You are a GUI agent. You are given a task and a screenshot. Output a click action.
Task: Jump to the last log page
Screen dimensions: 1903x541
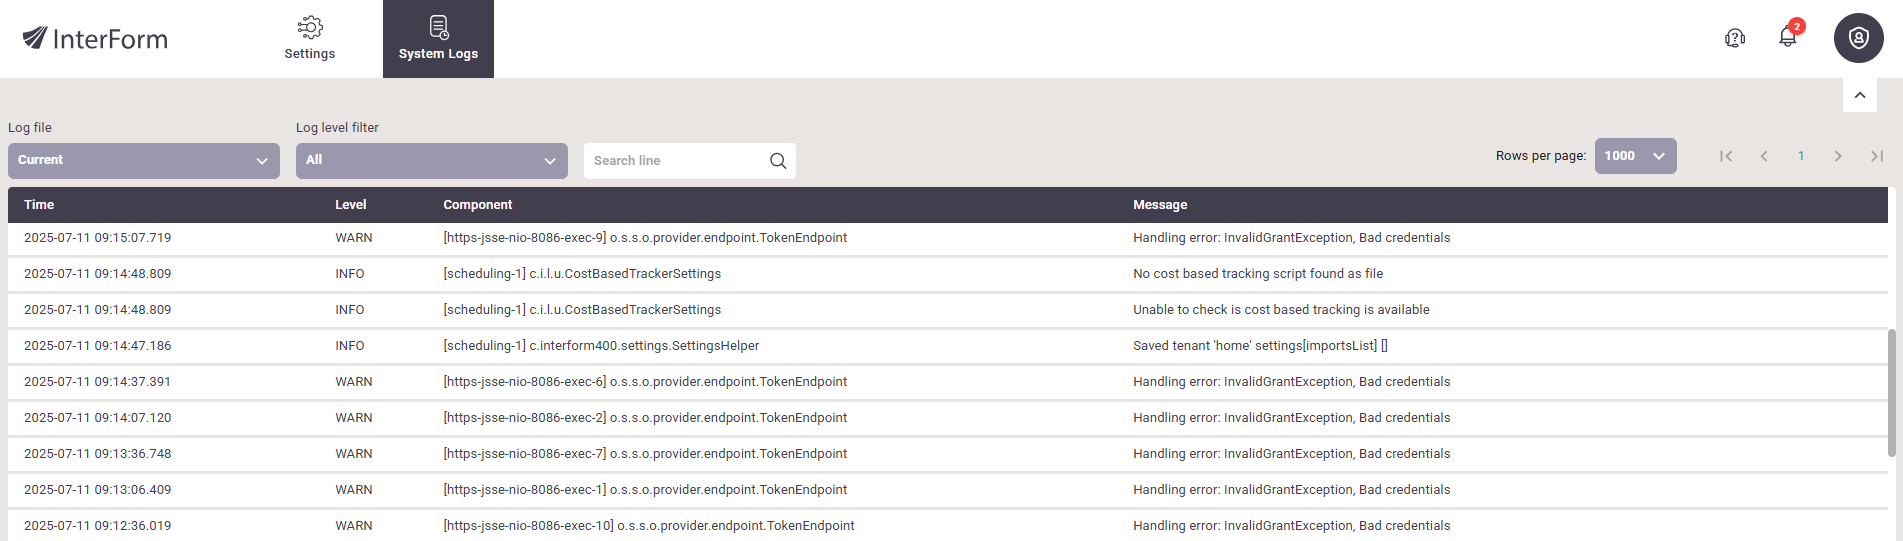click(x=1877, y=156)
